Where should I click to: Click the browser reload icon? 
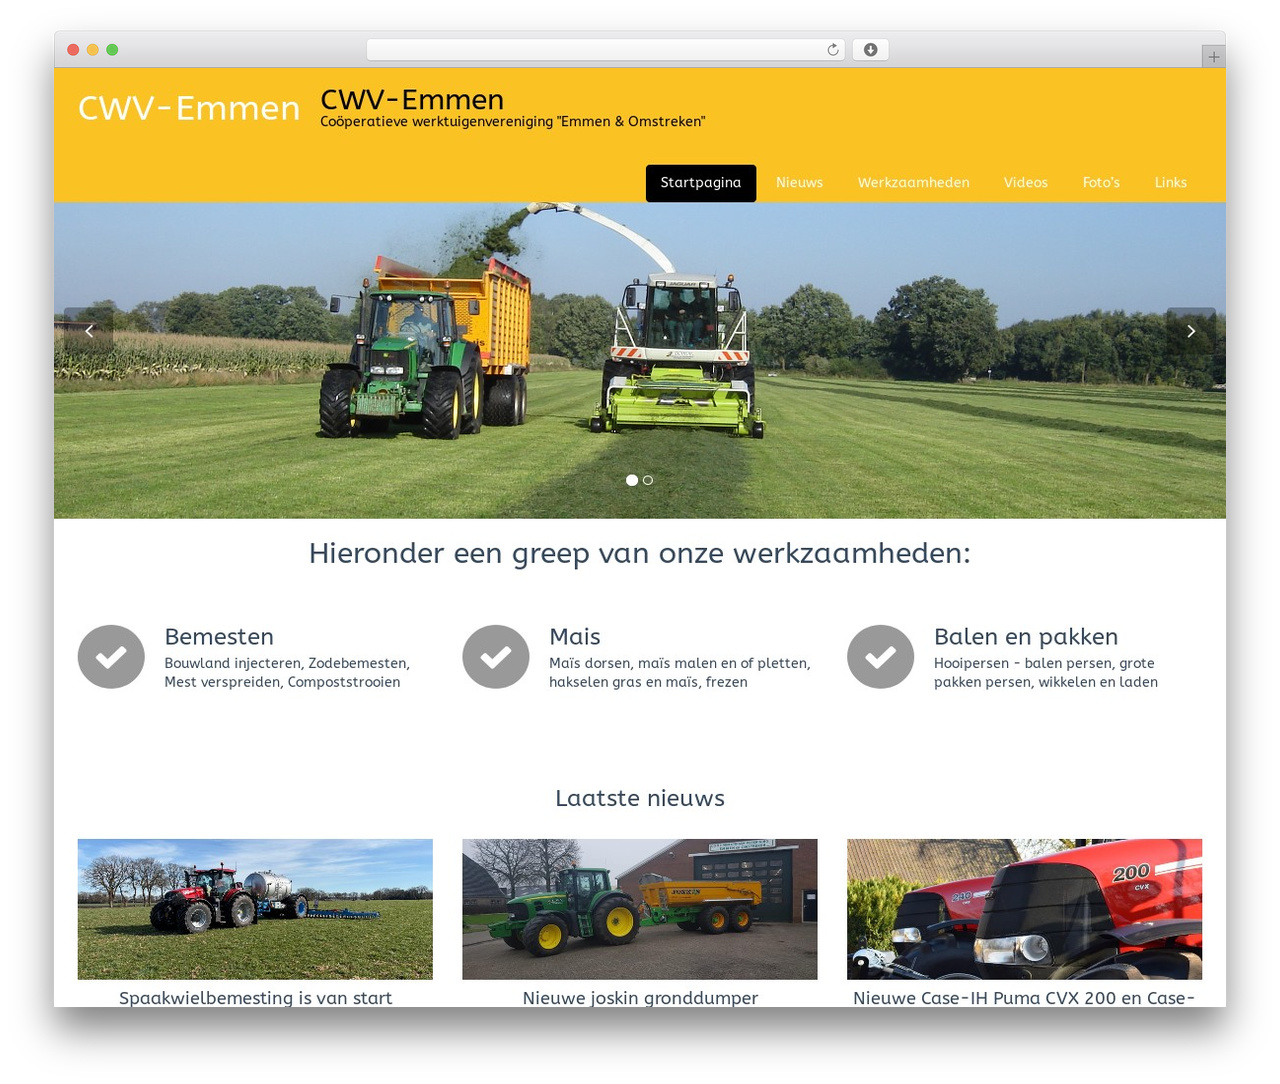(832, 50)
